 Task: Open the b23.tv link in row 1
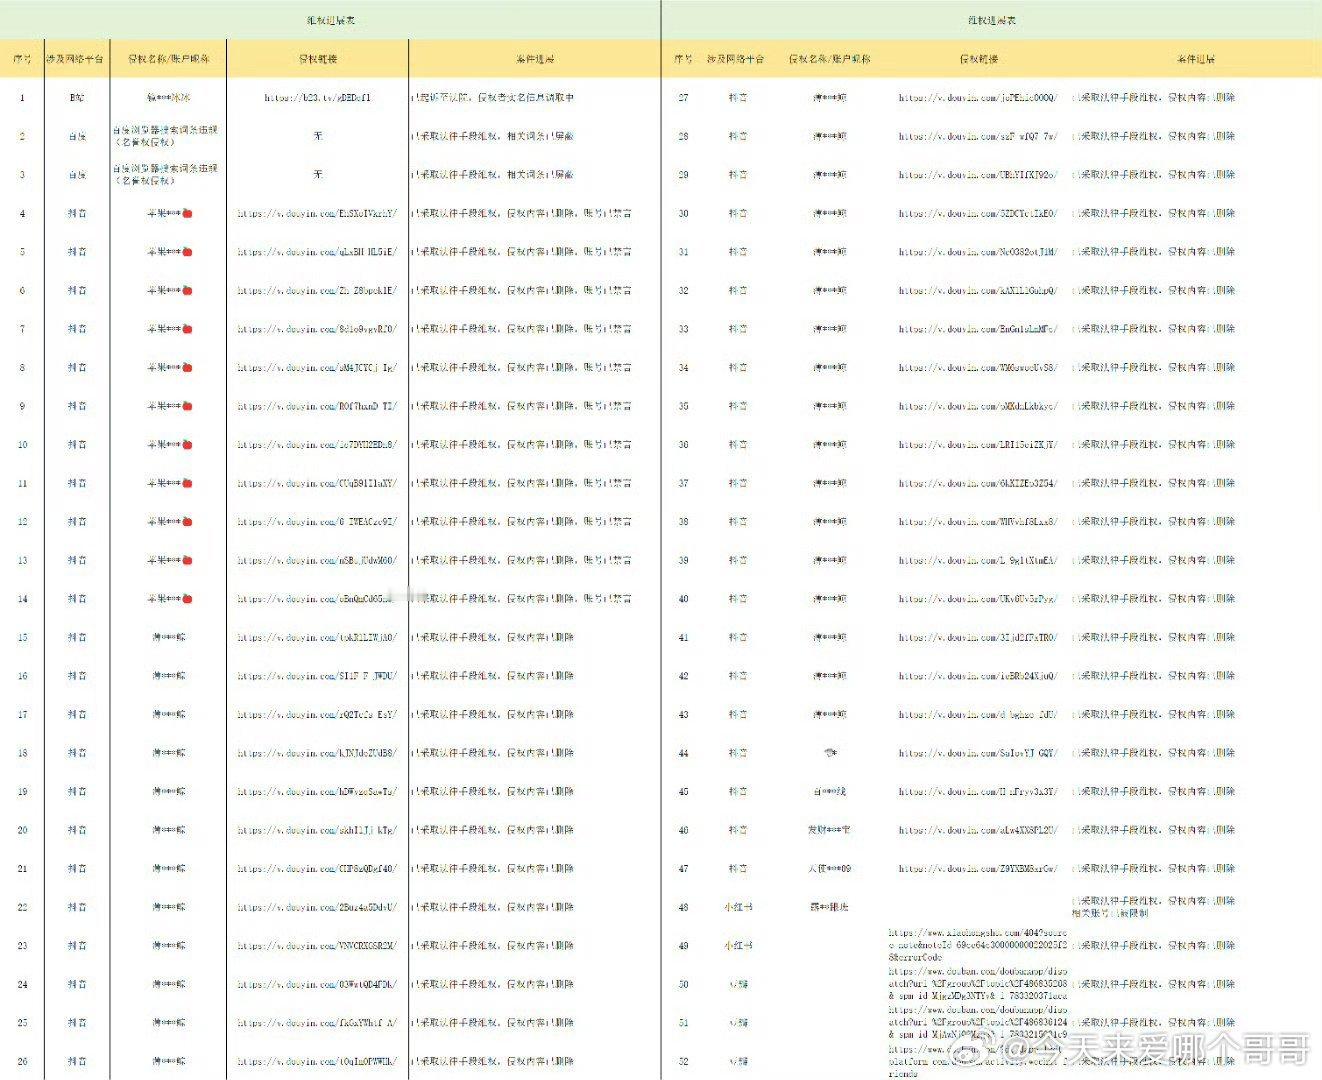click(x=317, y=98)
